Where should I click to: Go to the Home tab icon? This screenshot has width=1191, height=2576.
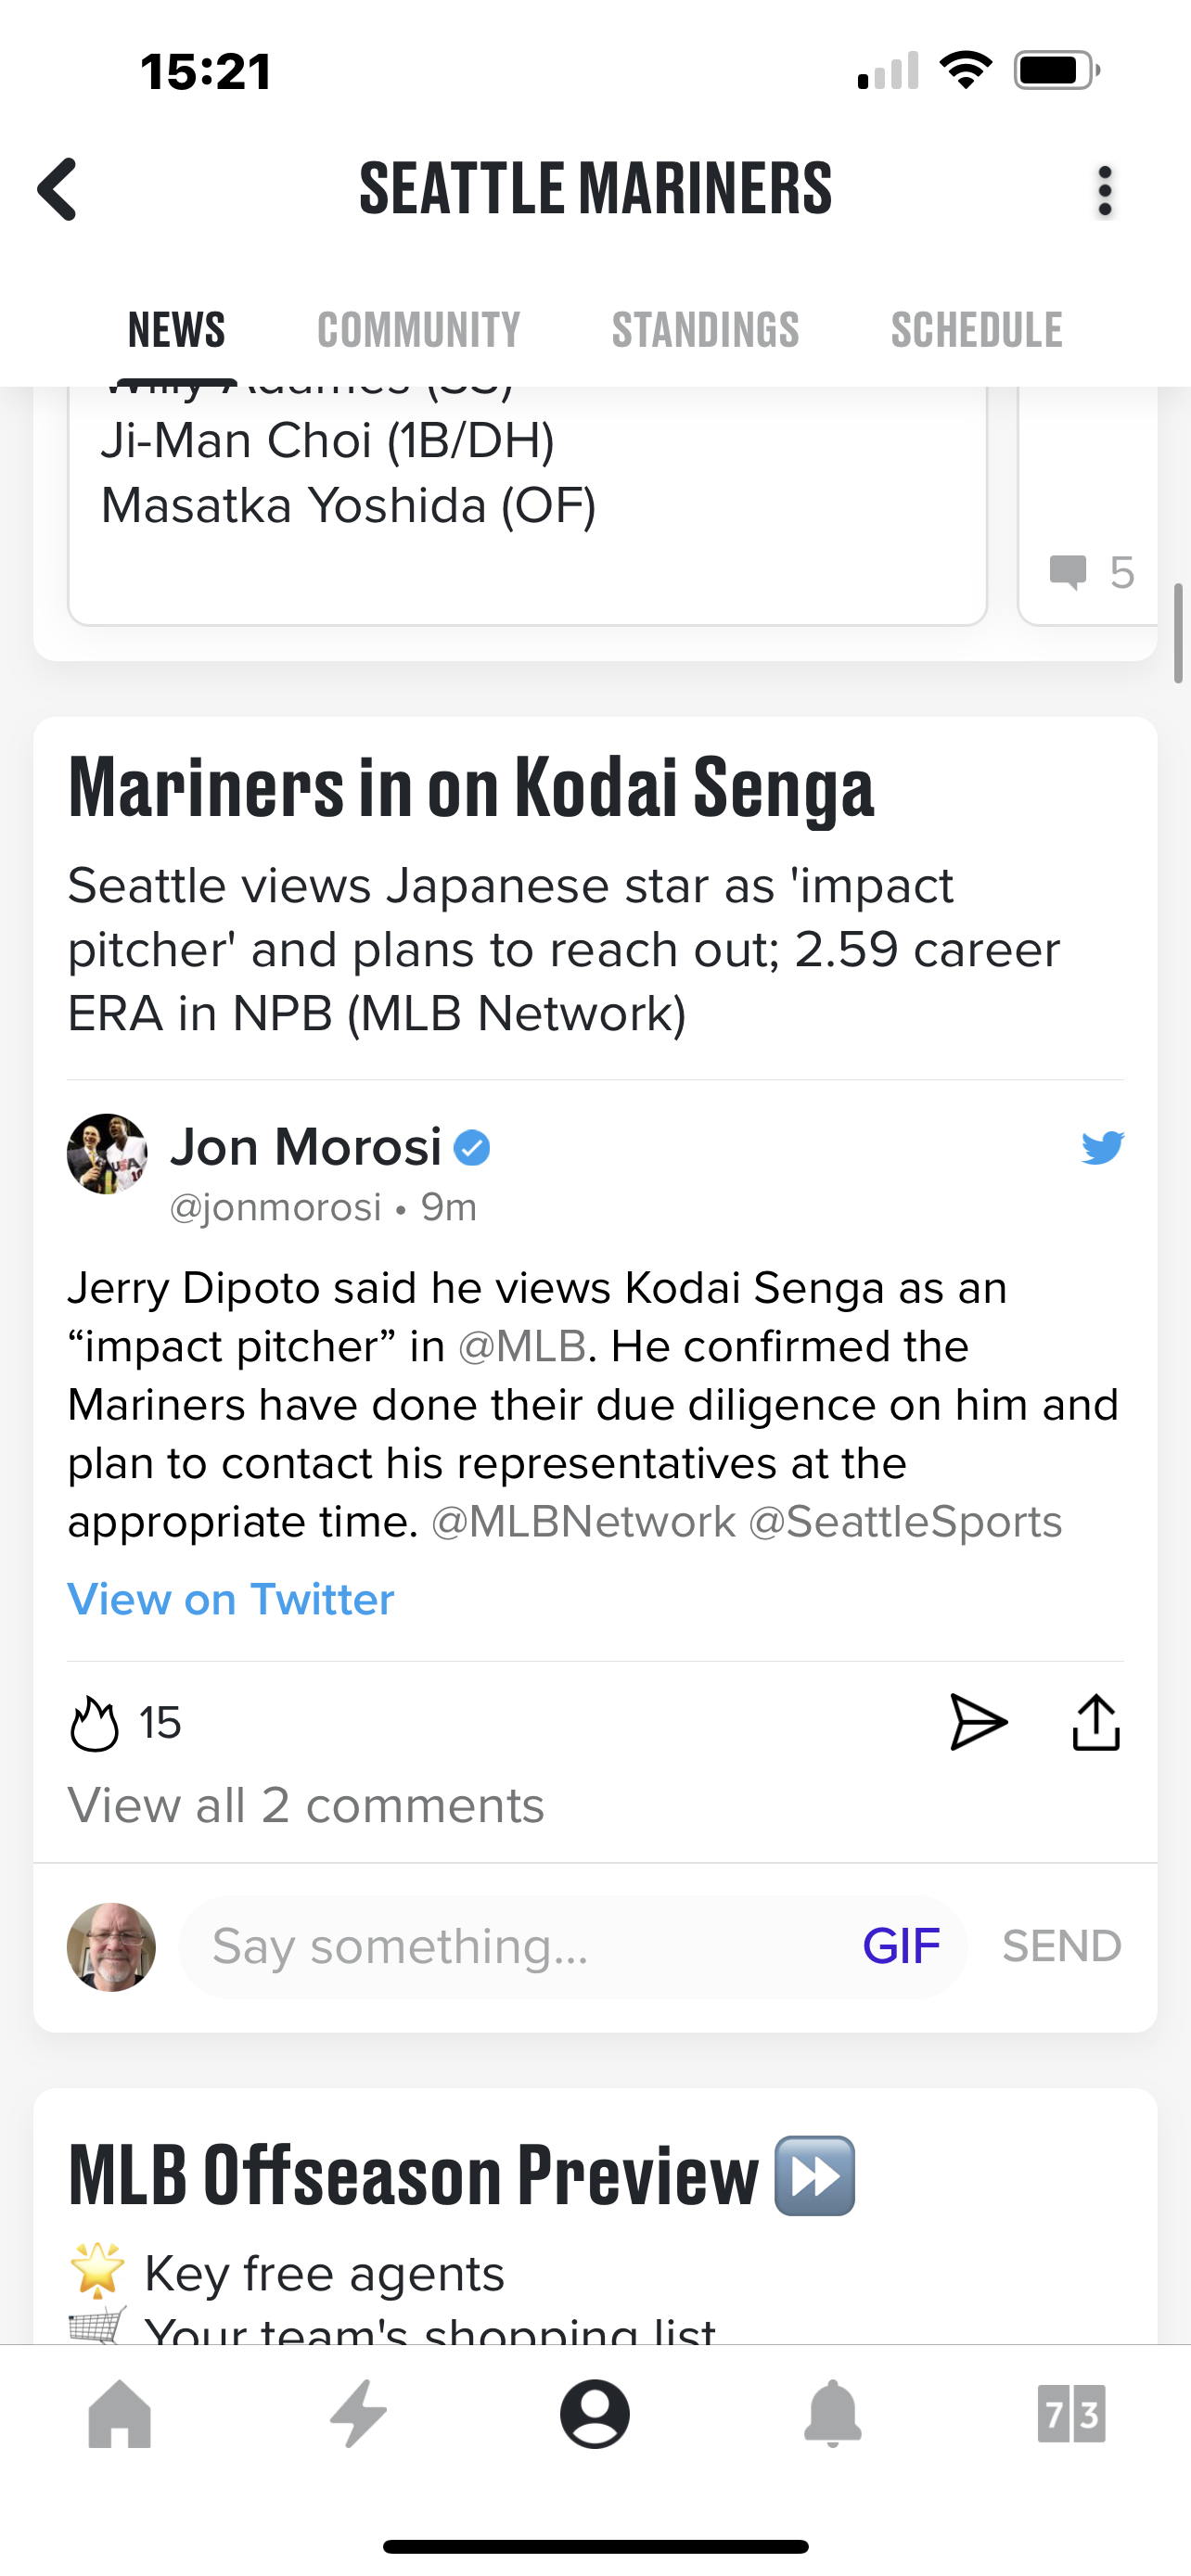click(120, 2414)
